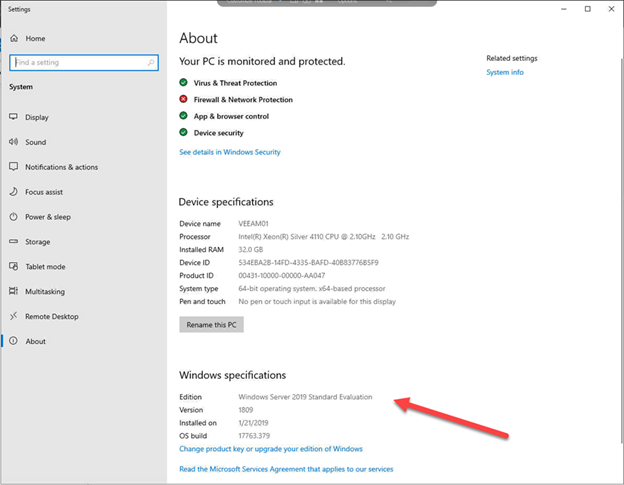Click the Power & sleep icon
Viewport: 624px width, 485px height.
[x=14, y=216]
